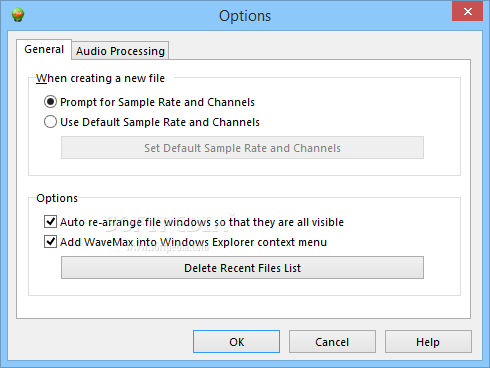This screenshot has height=368, width=490.
Task: Click the Options title bar text
Action: pyautogui.click(x=245, y=16)
